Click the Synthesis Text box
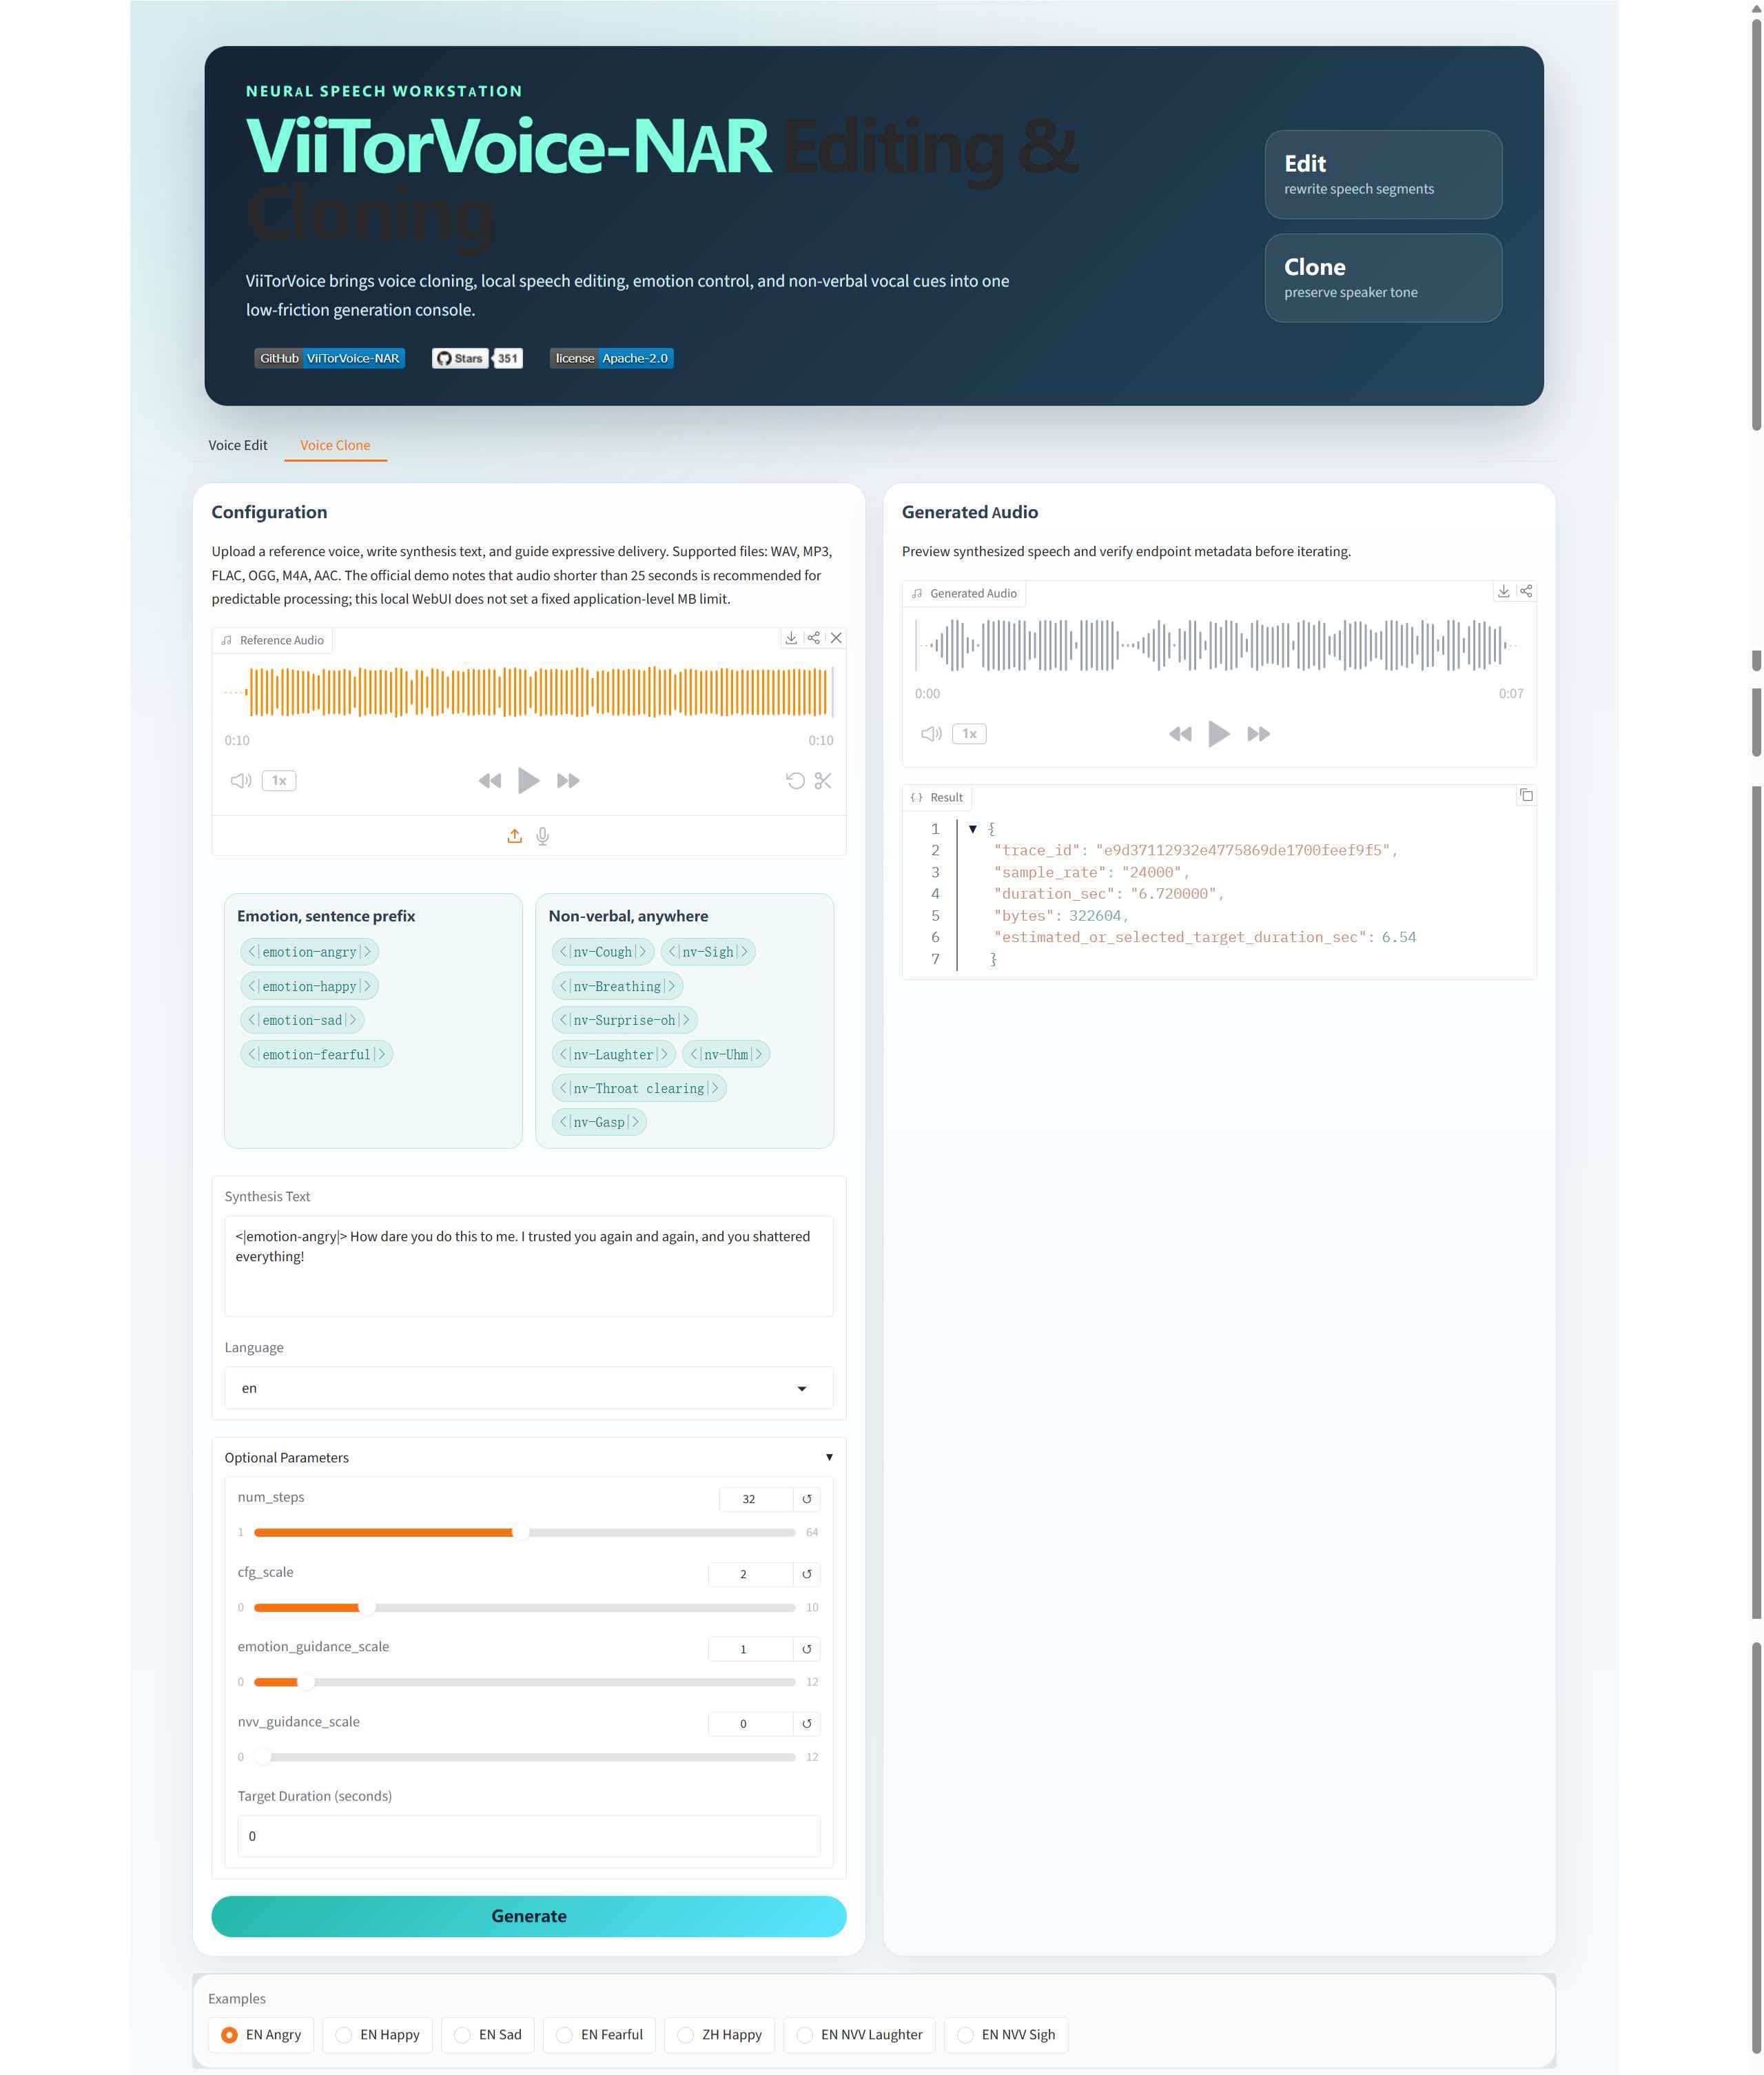This screenshot has width=1764, height=2075. pyautogui.click(x=528, y=1266)
